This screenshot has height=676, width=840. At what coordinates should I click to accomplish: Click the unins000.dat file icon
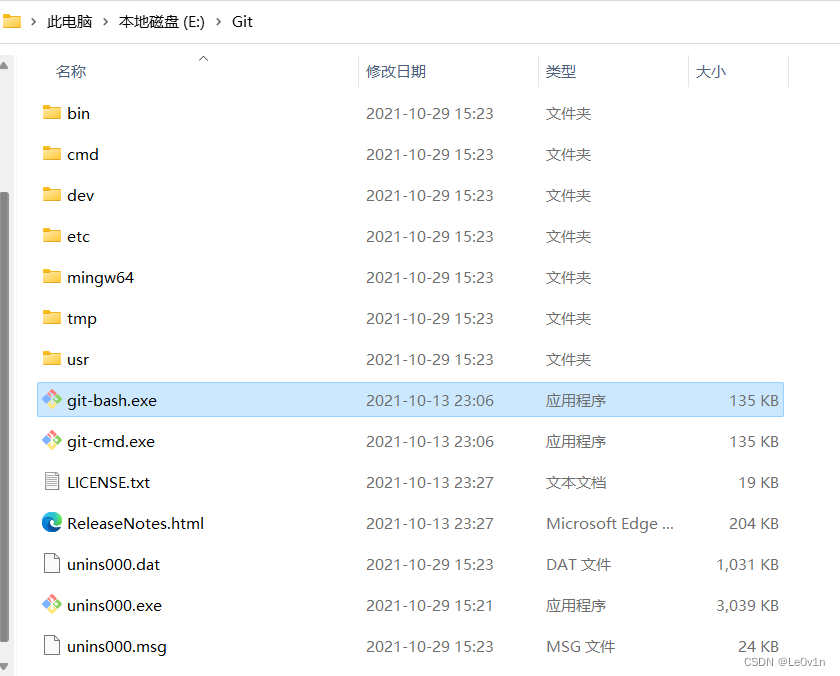52,564
